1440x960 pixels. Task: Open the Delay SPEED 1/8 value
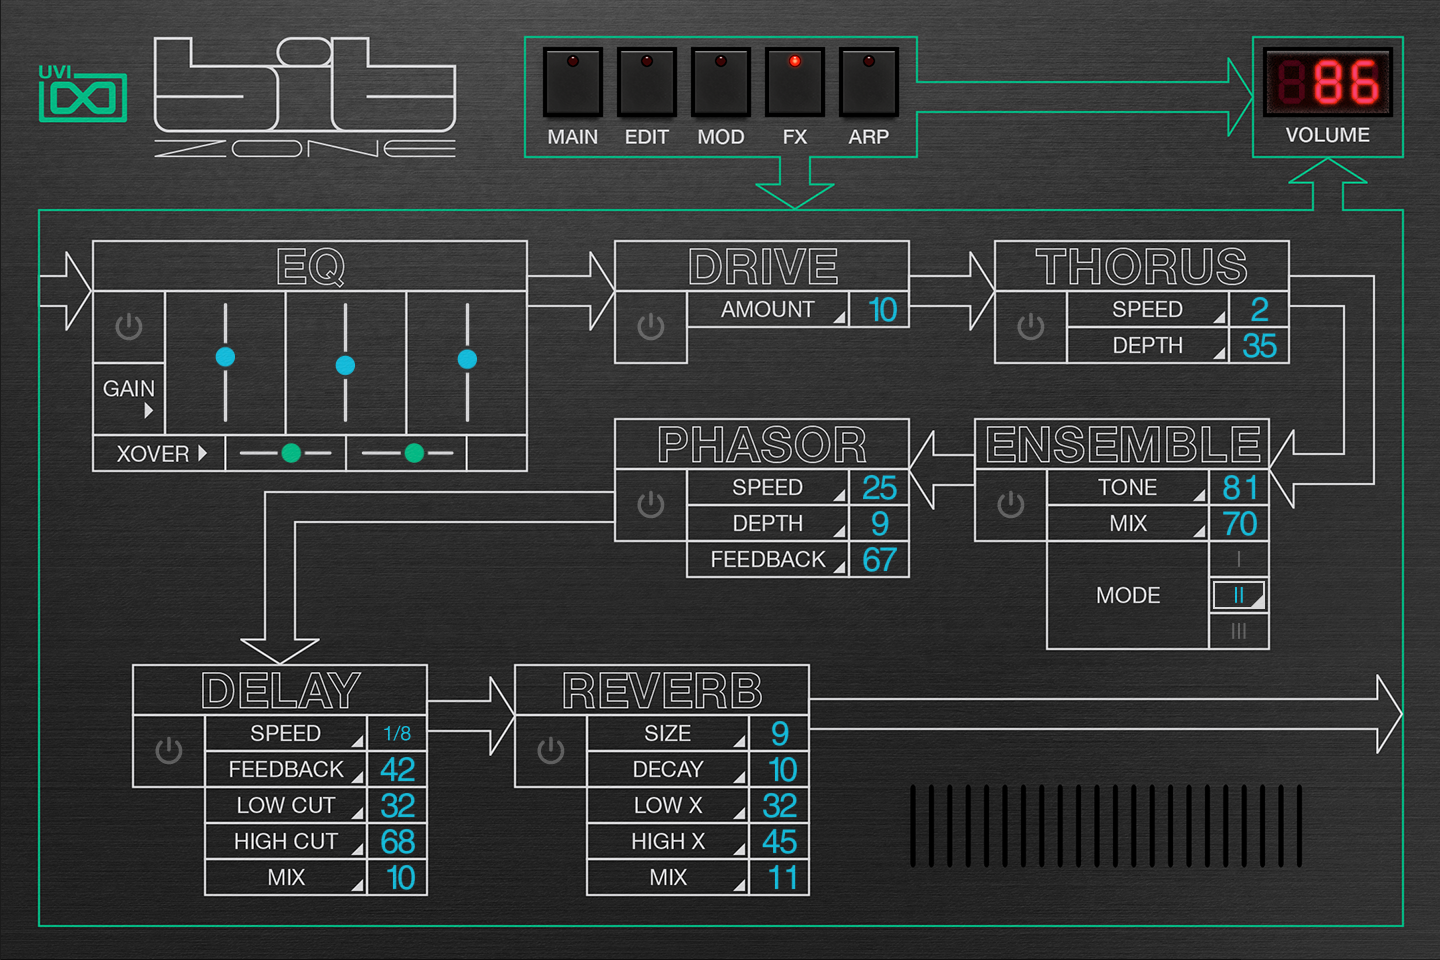tap(397, 734)
